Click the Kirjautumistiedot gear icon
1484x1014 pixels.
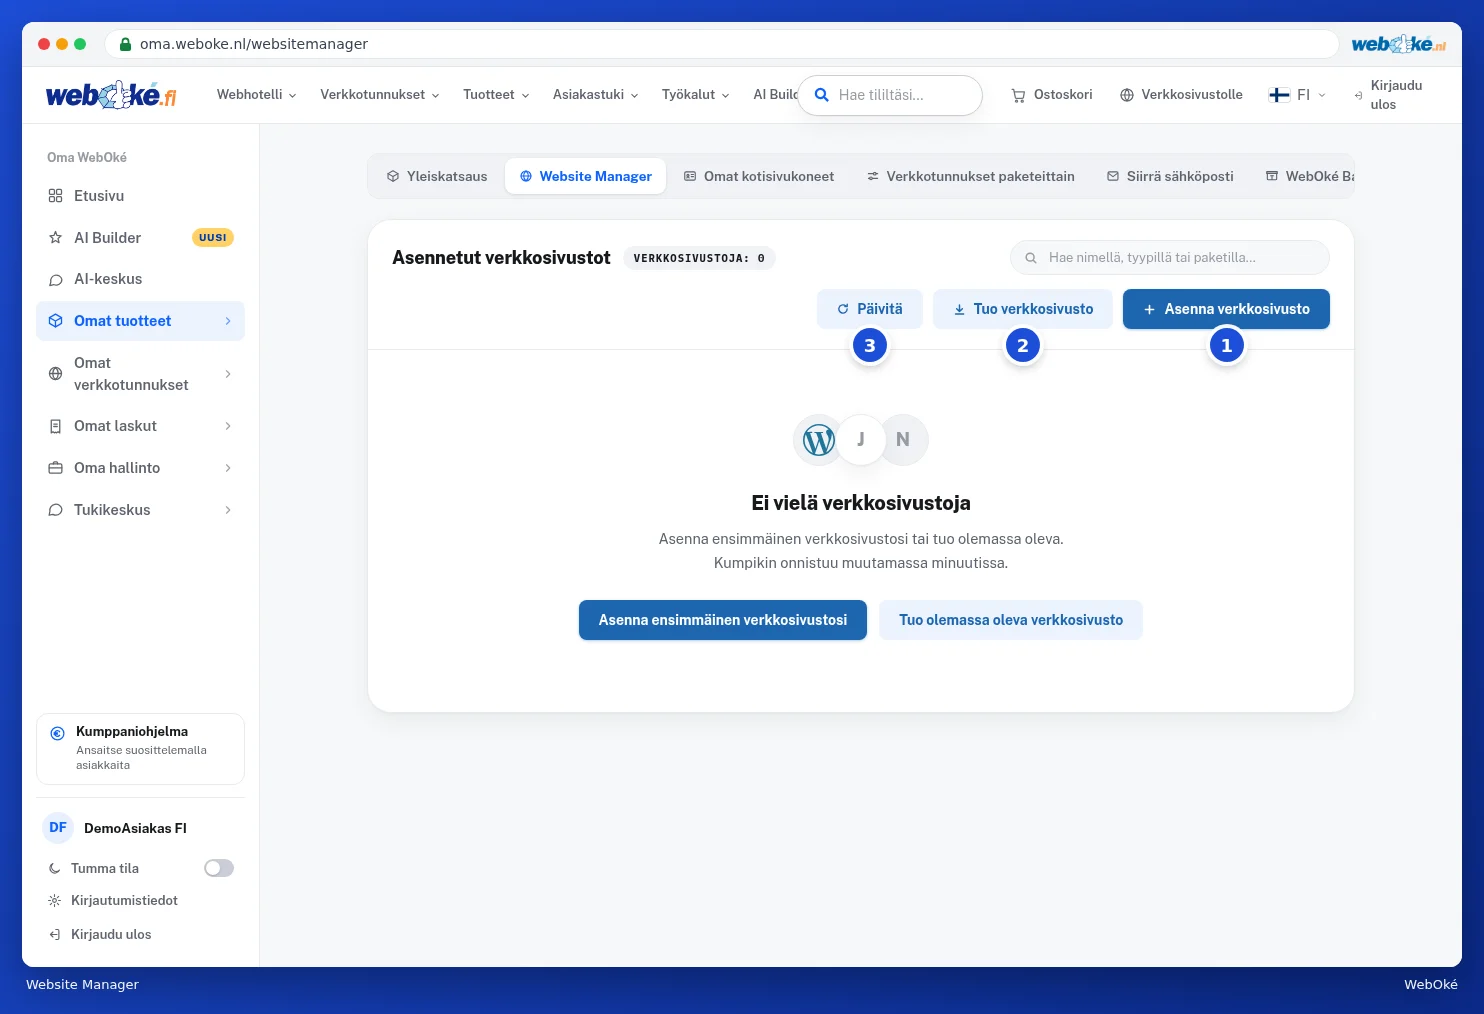[55, 901]
